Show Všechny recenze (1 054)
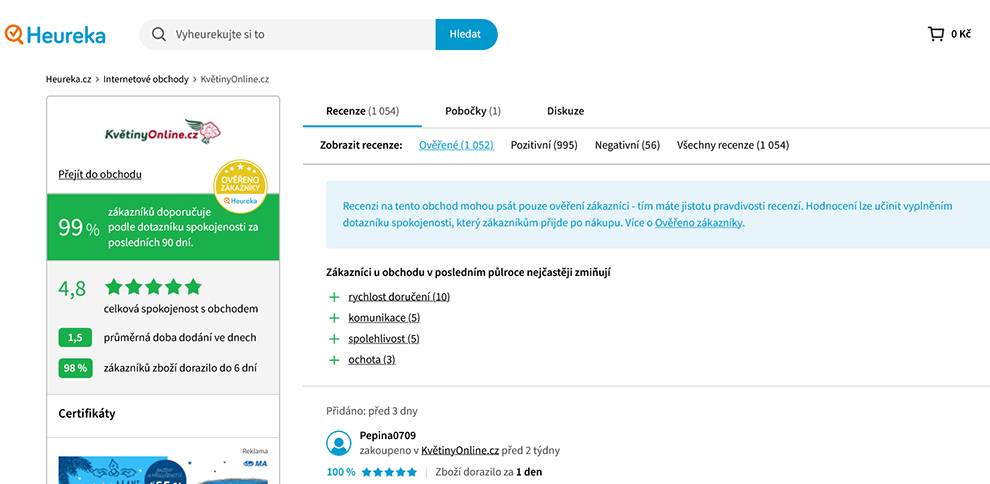Screen dimensions: 990x484 [x=733, y=145]
